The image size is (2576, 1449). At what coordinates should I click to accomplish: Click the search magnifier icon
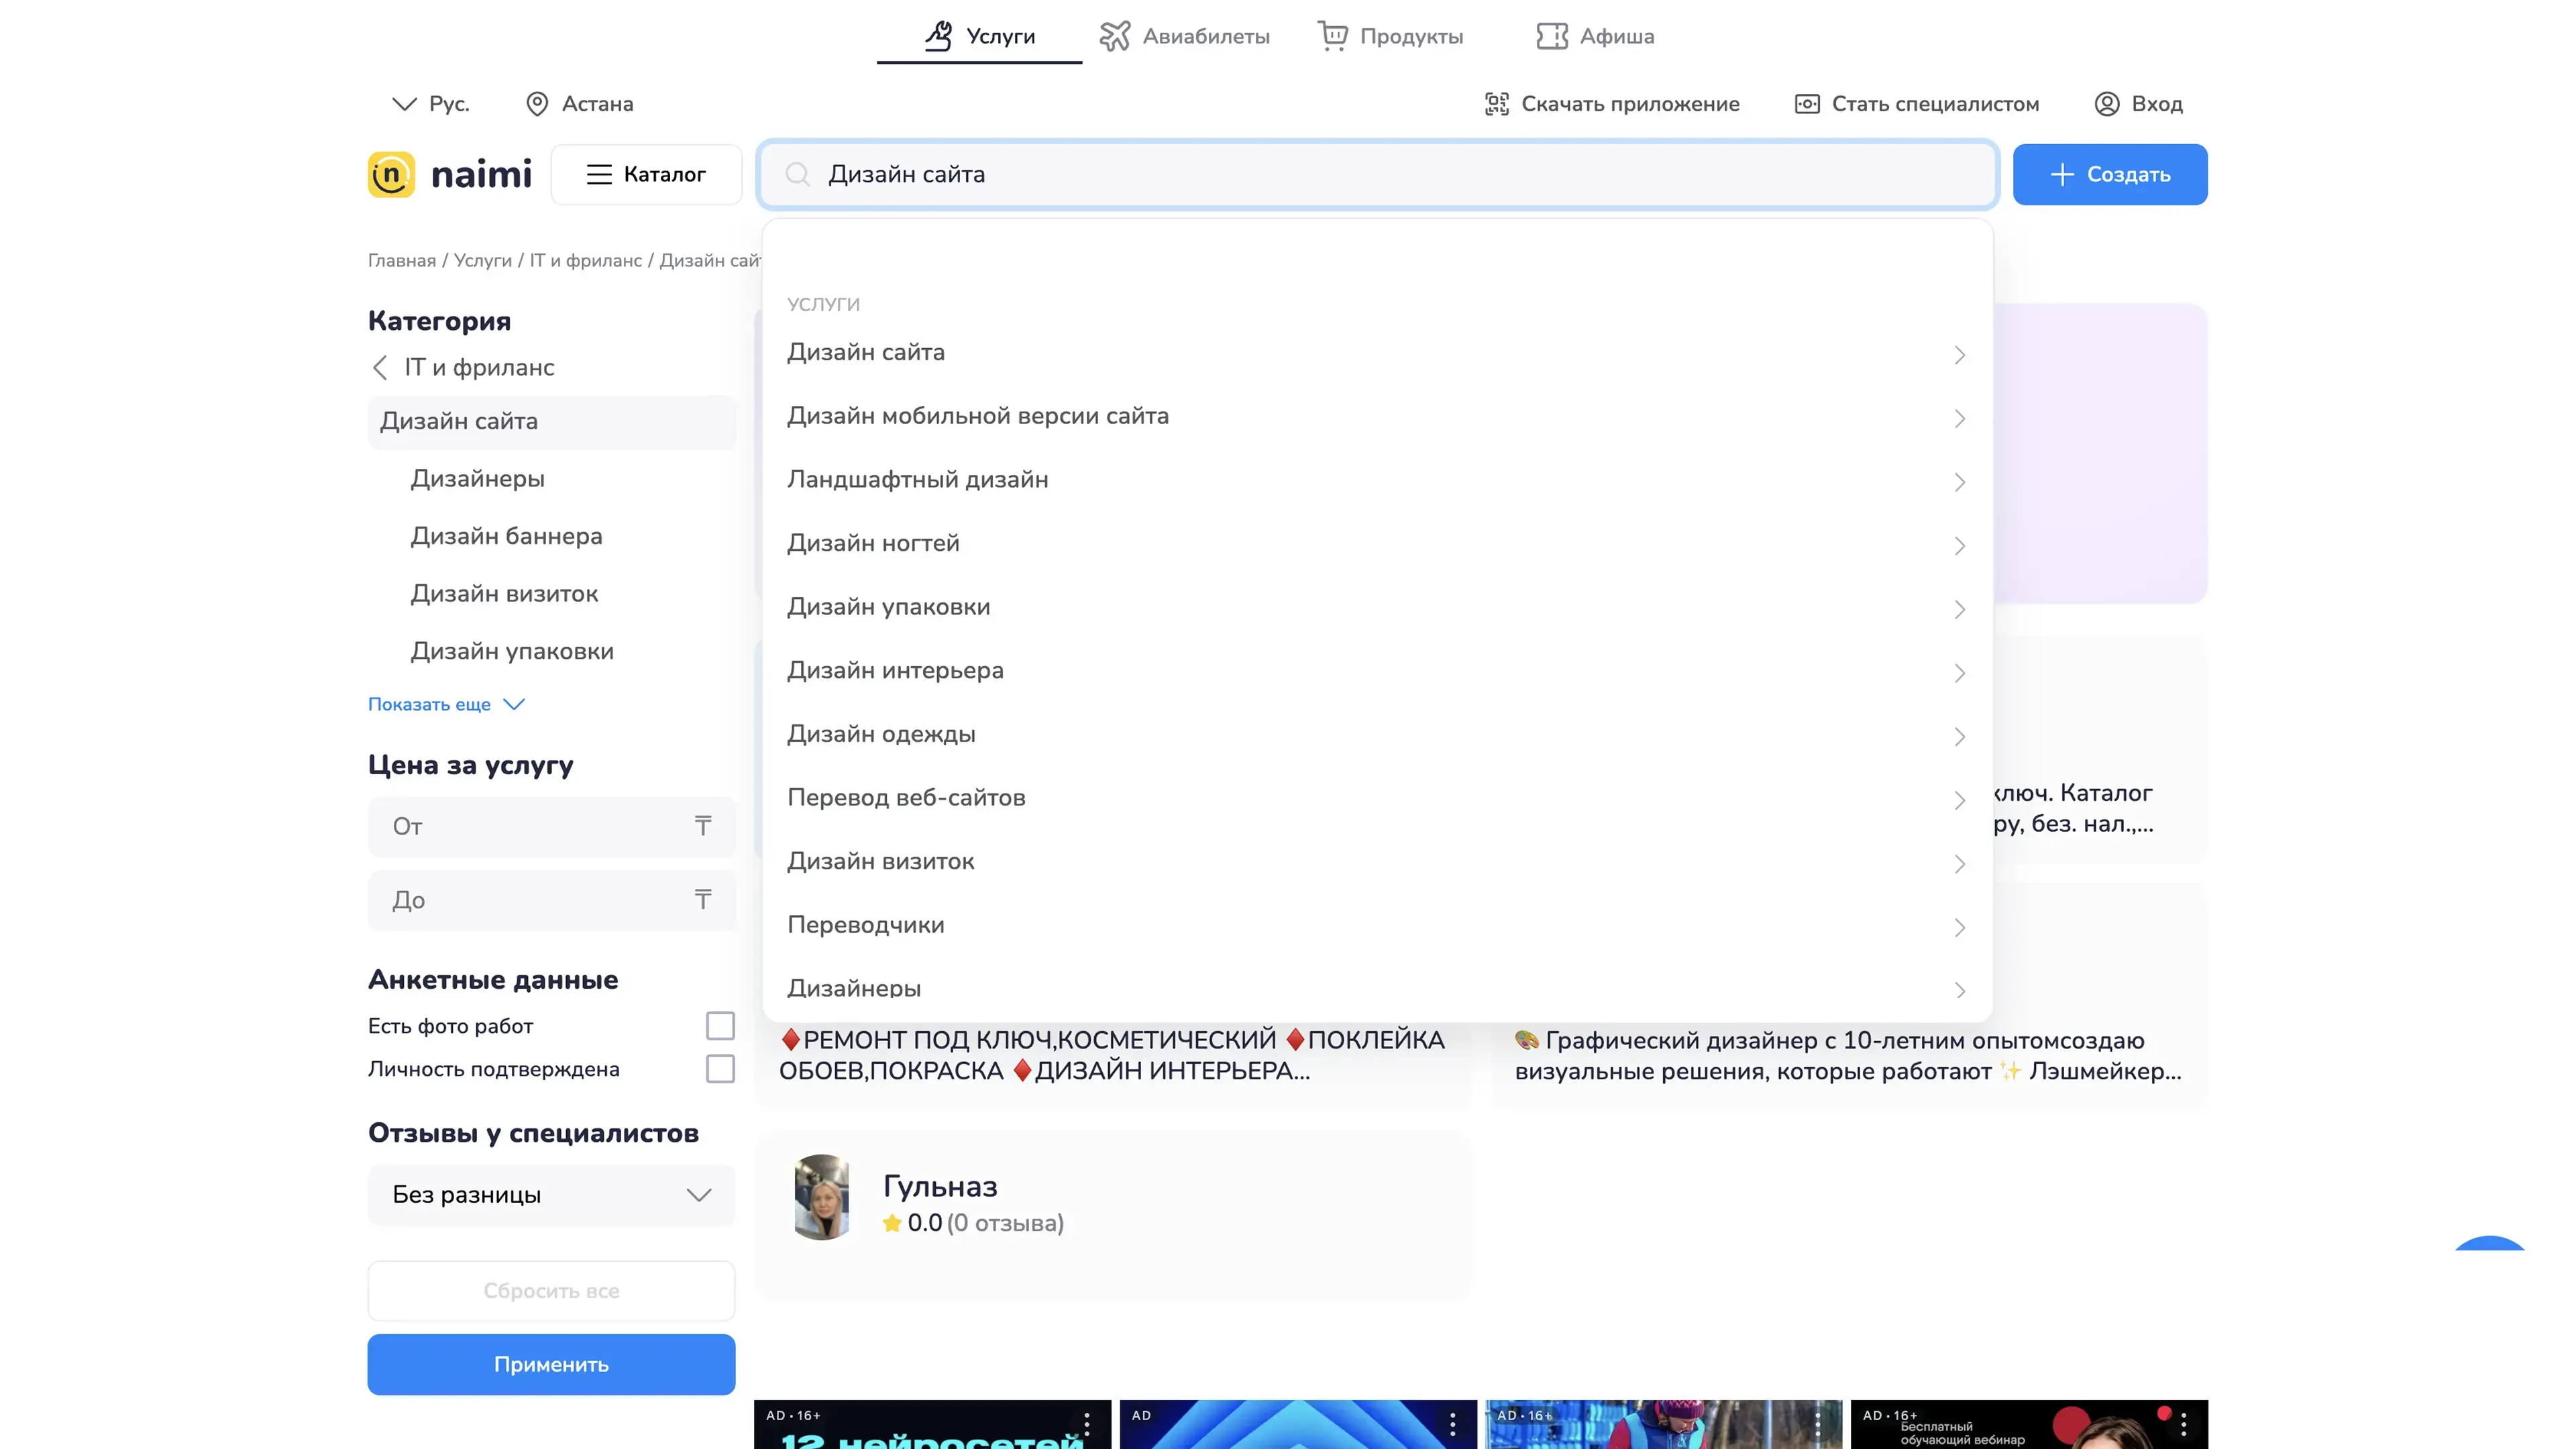(797, 175)
